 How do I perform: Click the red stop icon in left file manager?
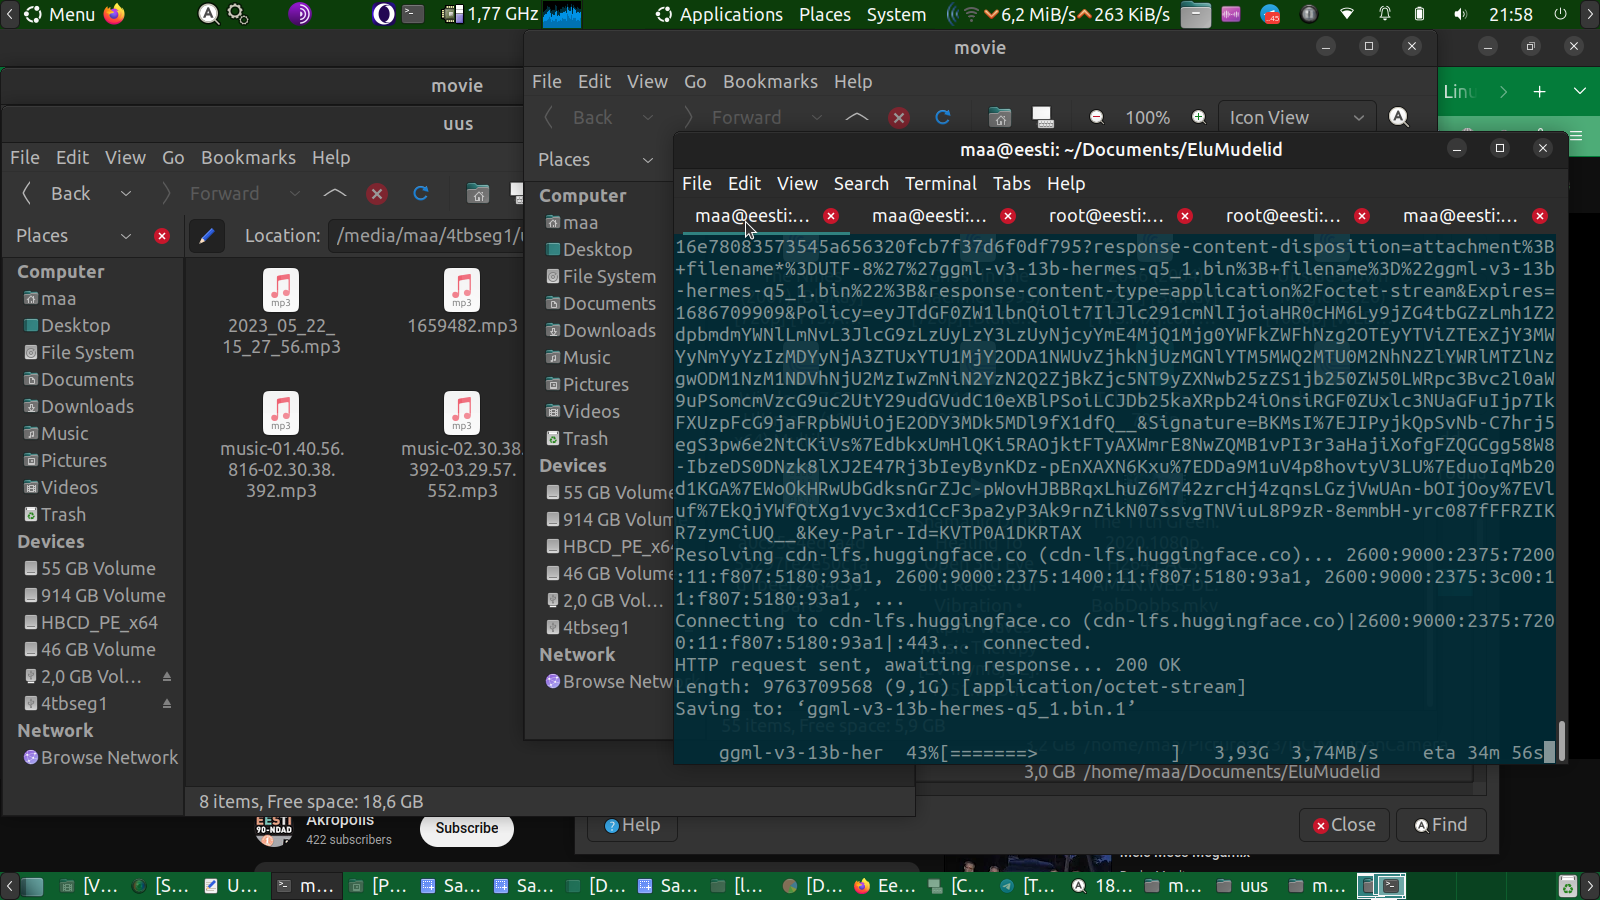click(x=377, y=194)
